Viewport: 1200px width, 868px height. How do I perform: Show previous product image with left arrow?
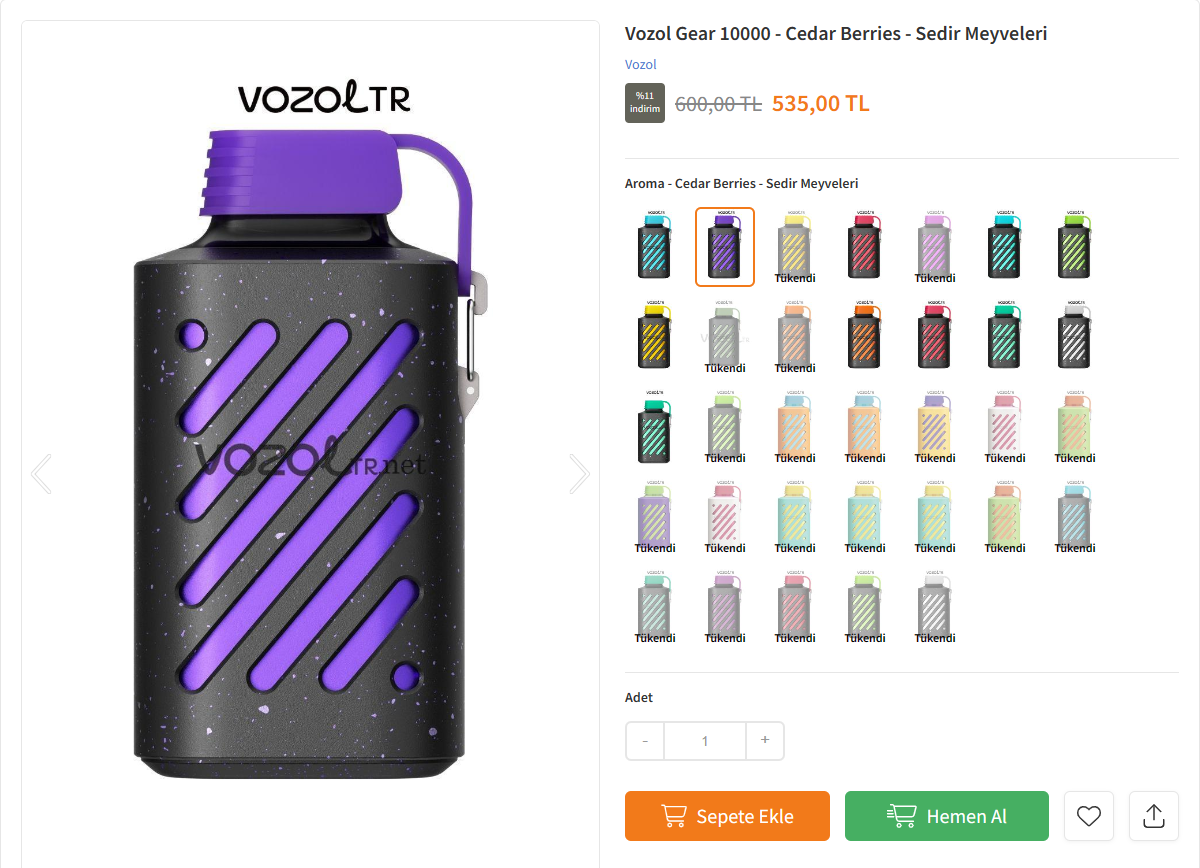coord(41,474)
